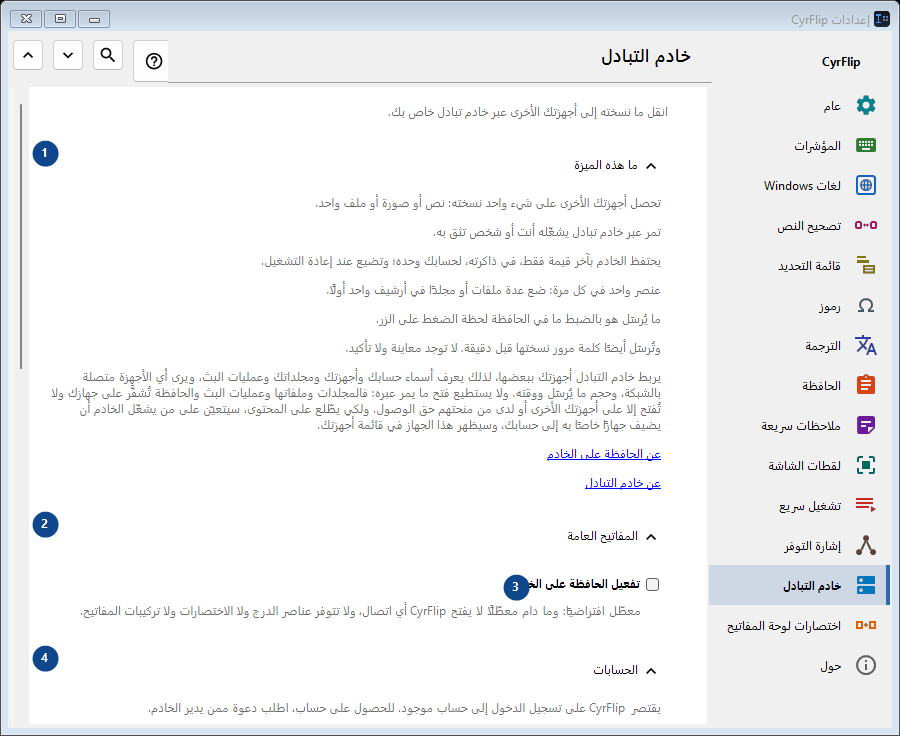Click the CyrFlip sidebar title
Image resolution: width=900 pixels, height=736 pixels.
coord(841,62)
